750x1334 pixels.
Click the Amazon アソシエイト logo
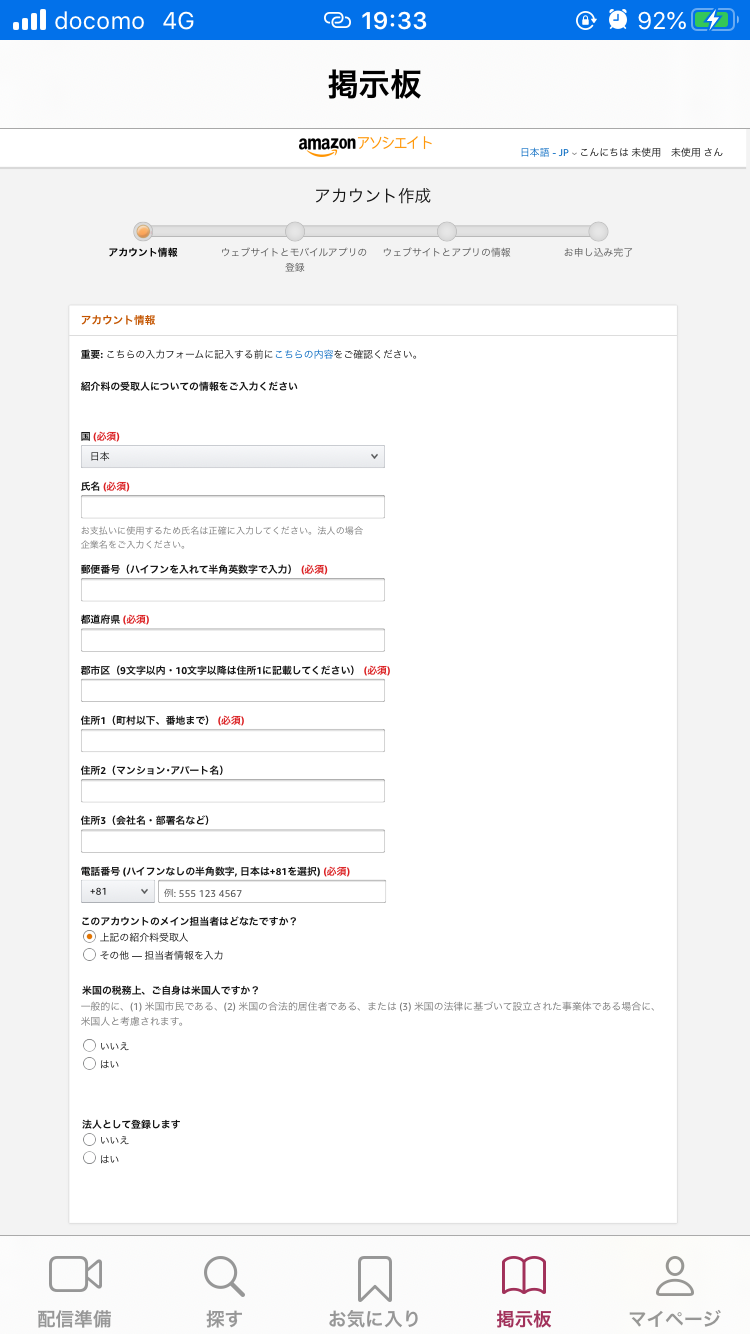pos(365,145)
